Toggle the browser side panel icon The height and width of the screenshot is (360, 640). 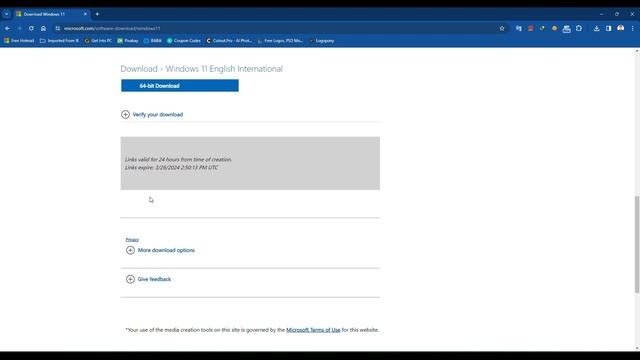coord(608,29)
